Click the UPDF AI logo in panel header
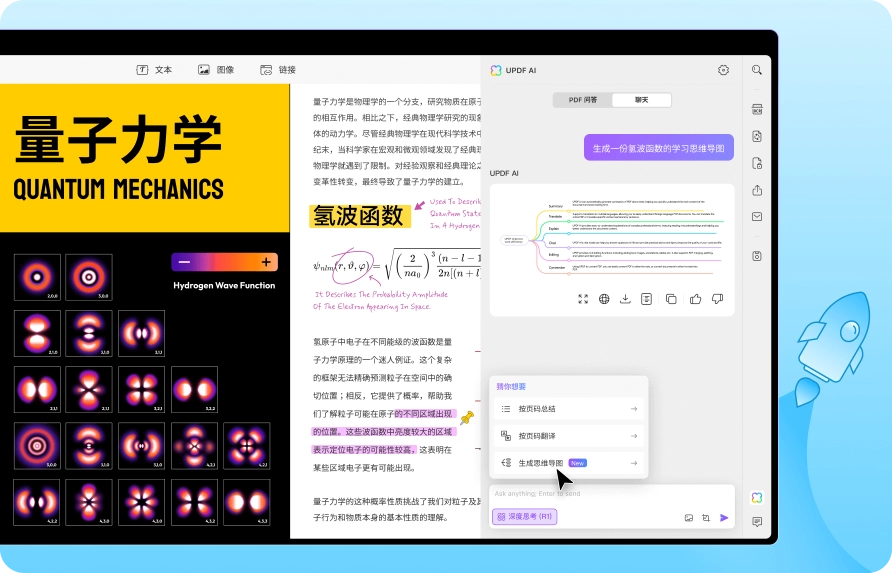The height and width of the screenshot is (573, 892). pos(496,70)
